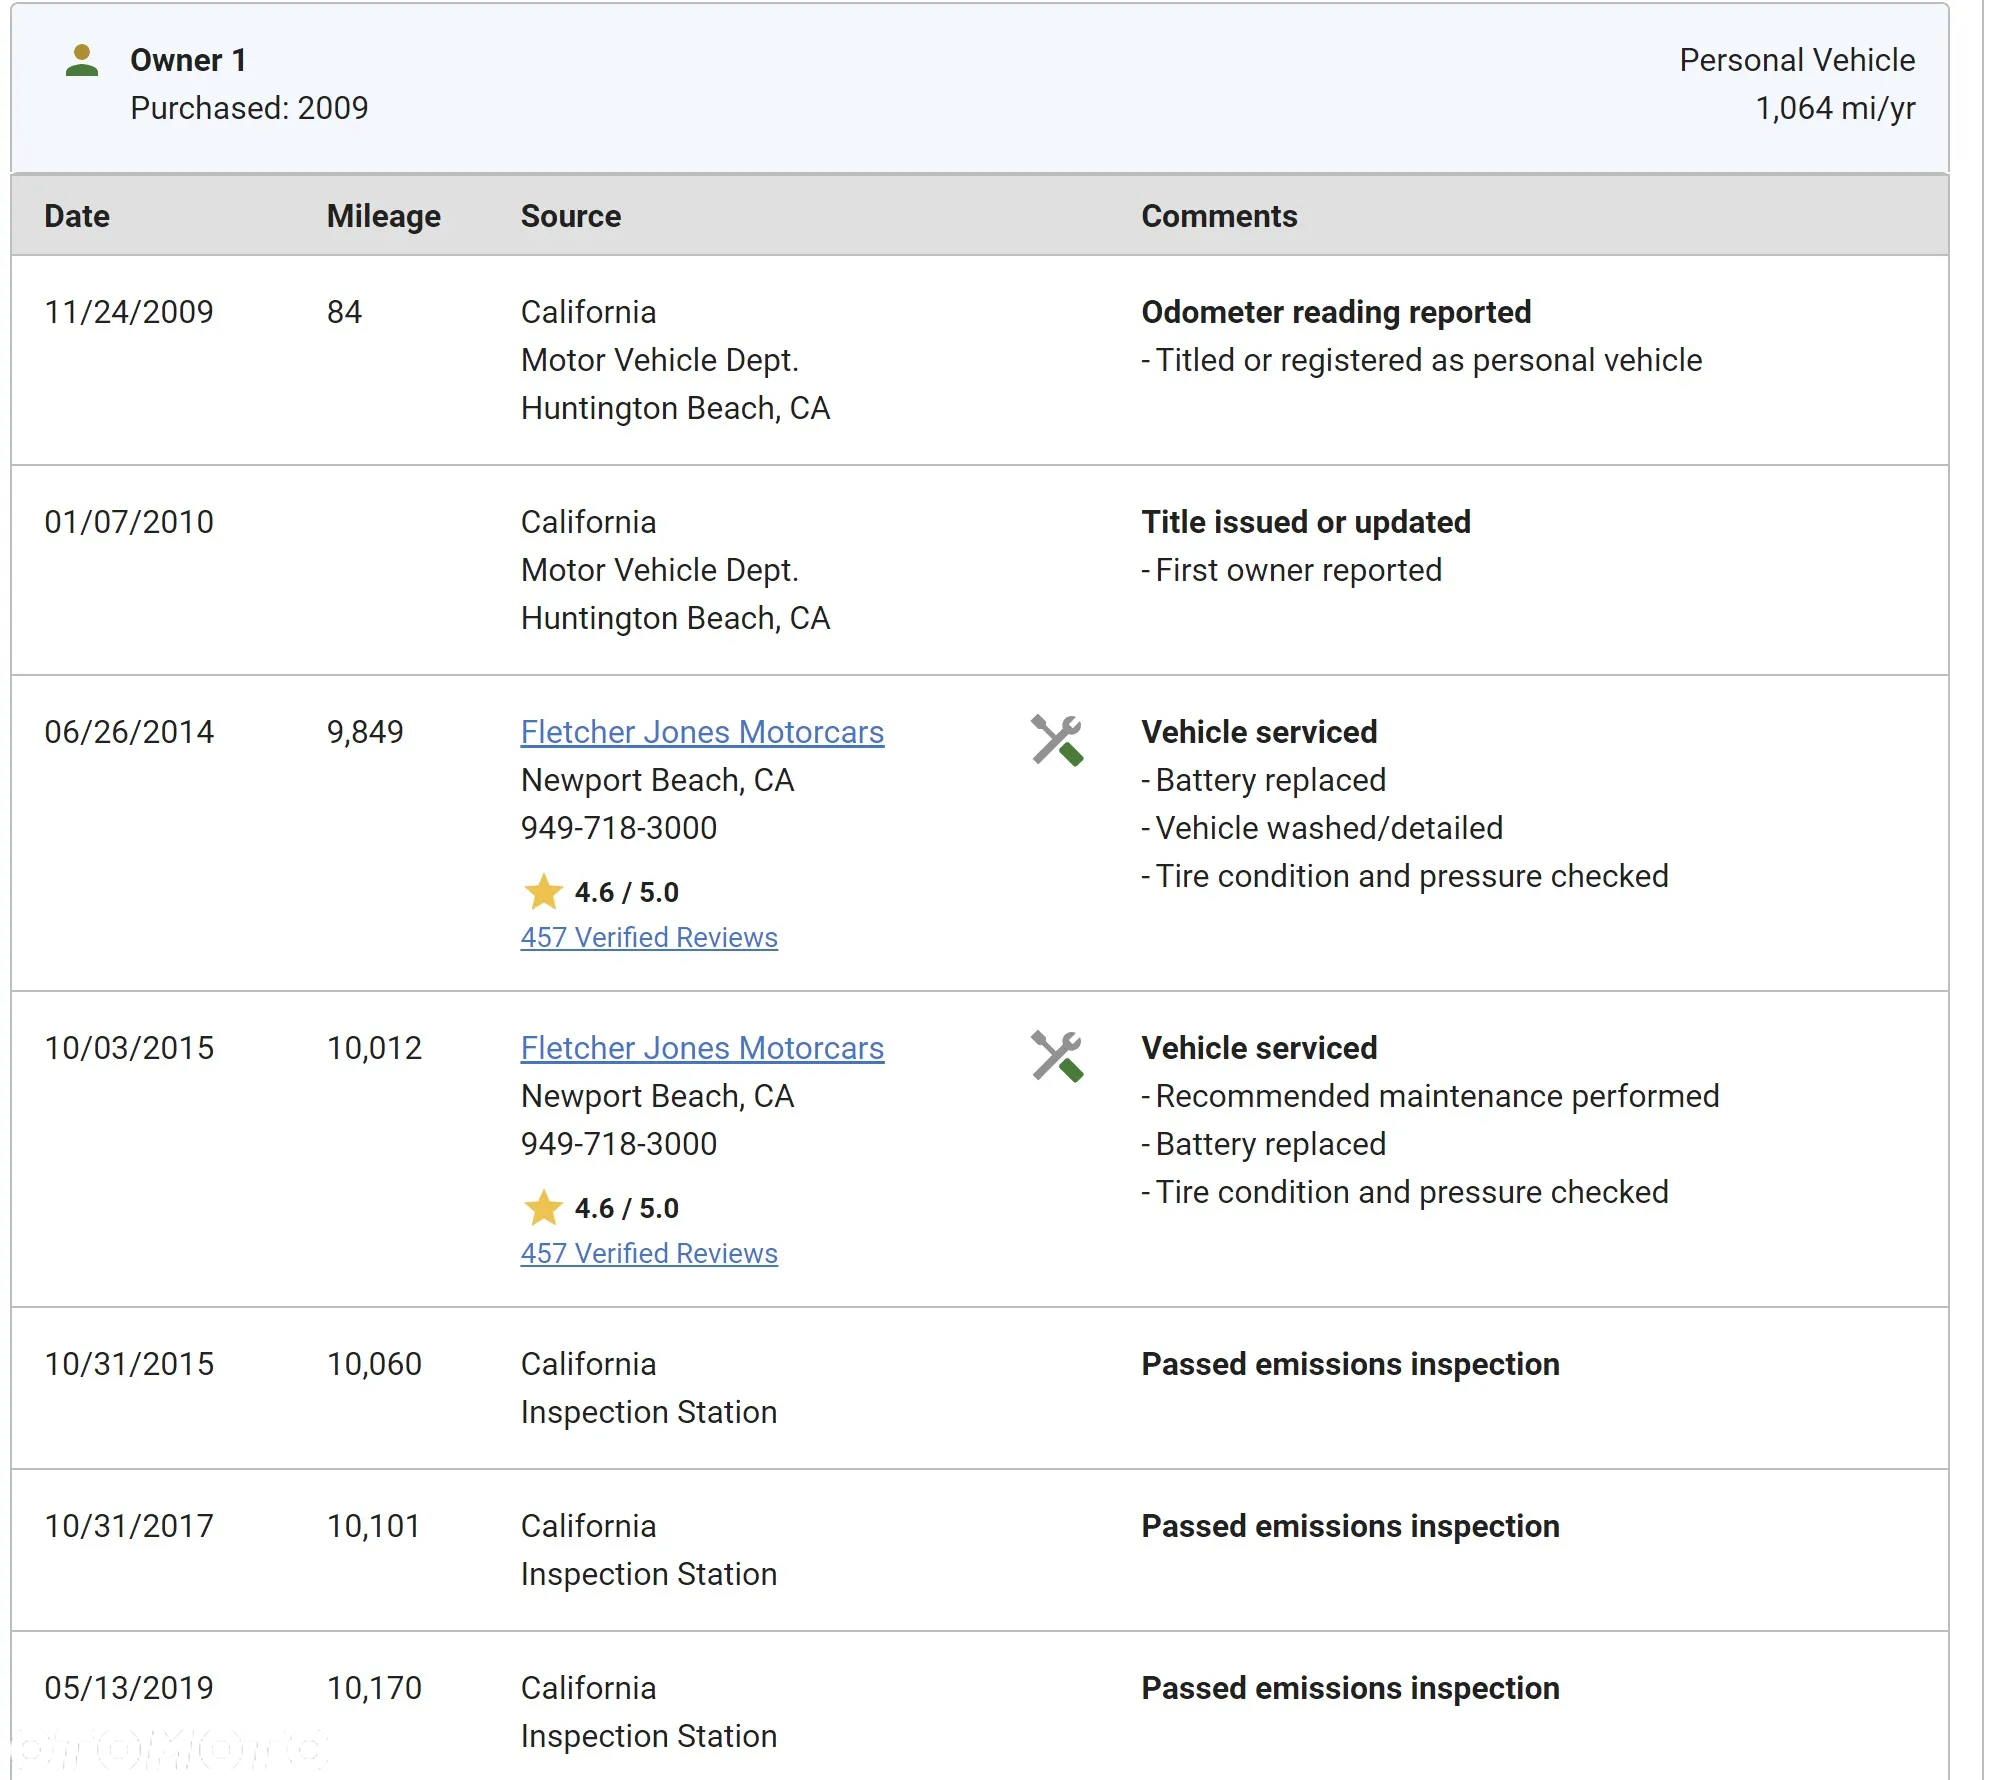Select the Personal Vehicle label
Screen dimensions: 1997x1780
(1797, 60)
